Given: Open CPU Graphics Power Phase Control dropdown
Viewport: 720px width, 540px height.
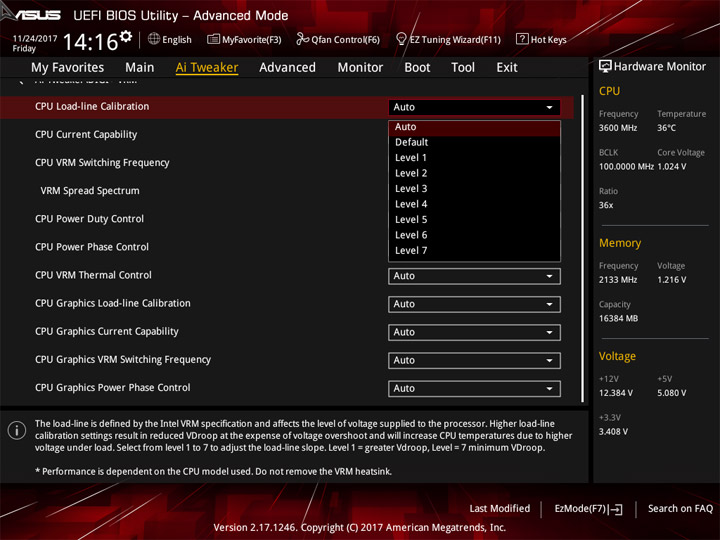Looking at the screenshot, I should [474, 388].
